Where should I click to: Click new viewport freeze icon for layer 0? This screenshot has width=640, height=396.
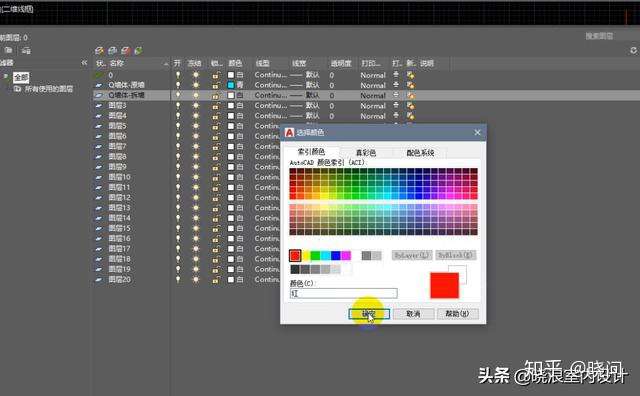(410, 75)
